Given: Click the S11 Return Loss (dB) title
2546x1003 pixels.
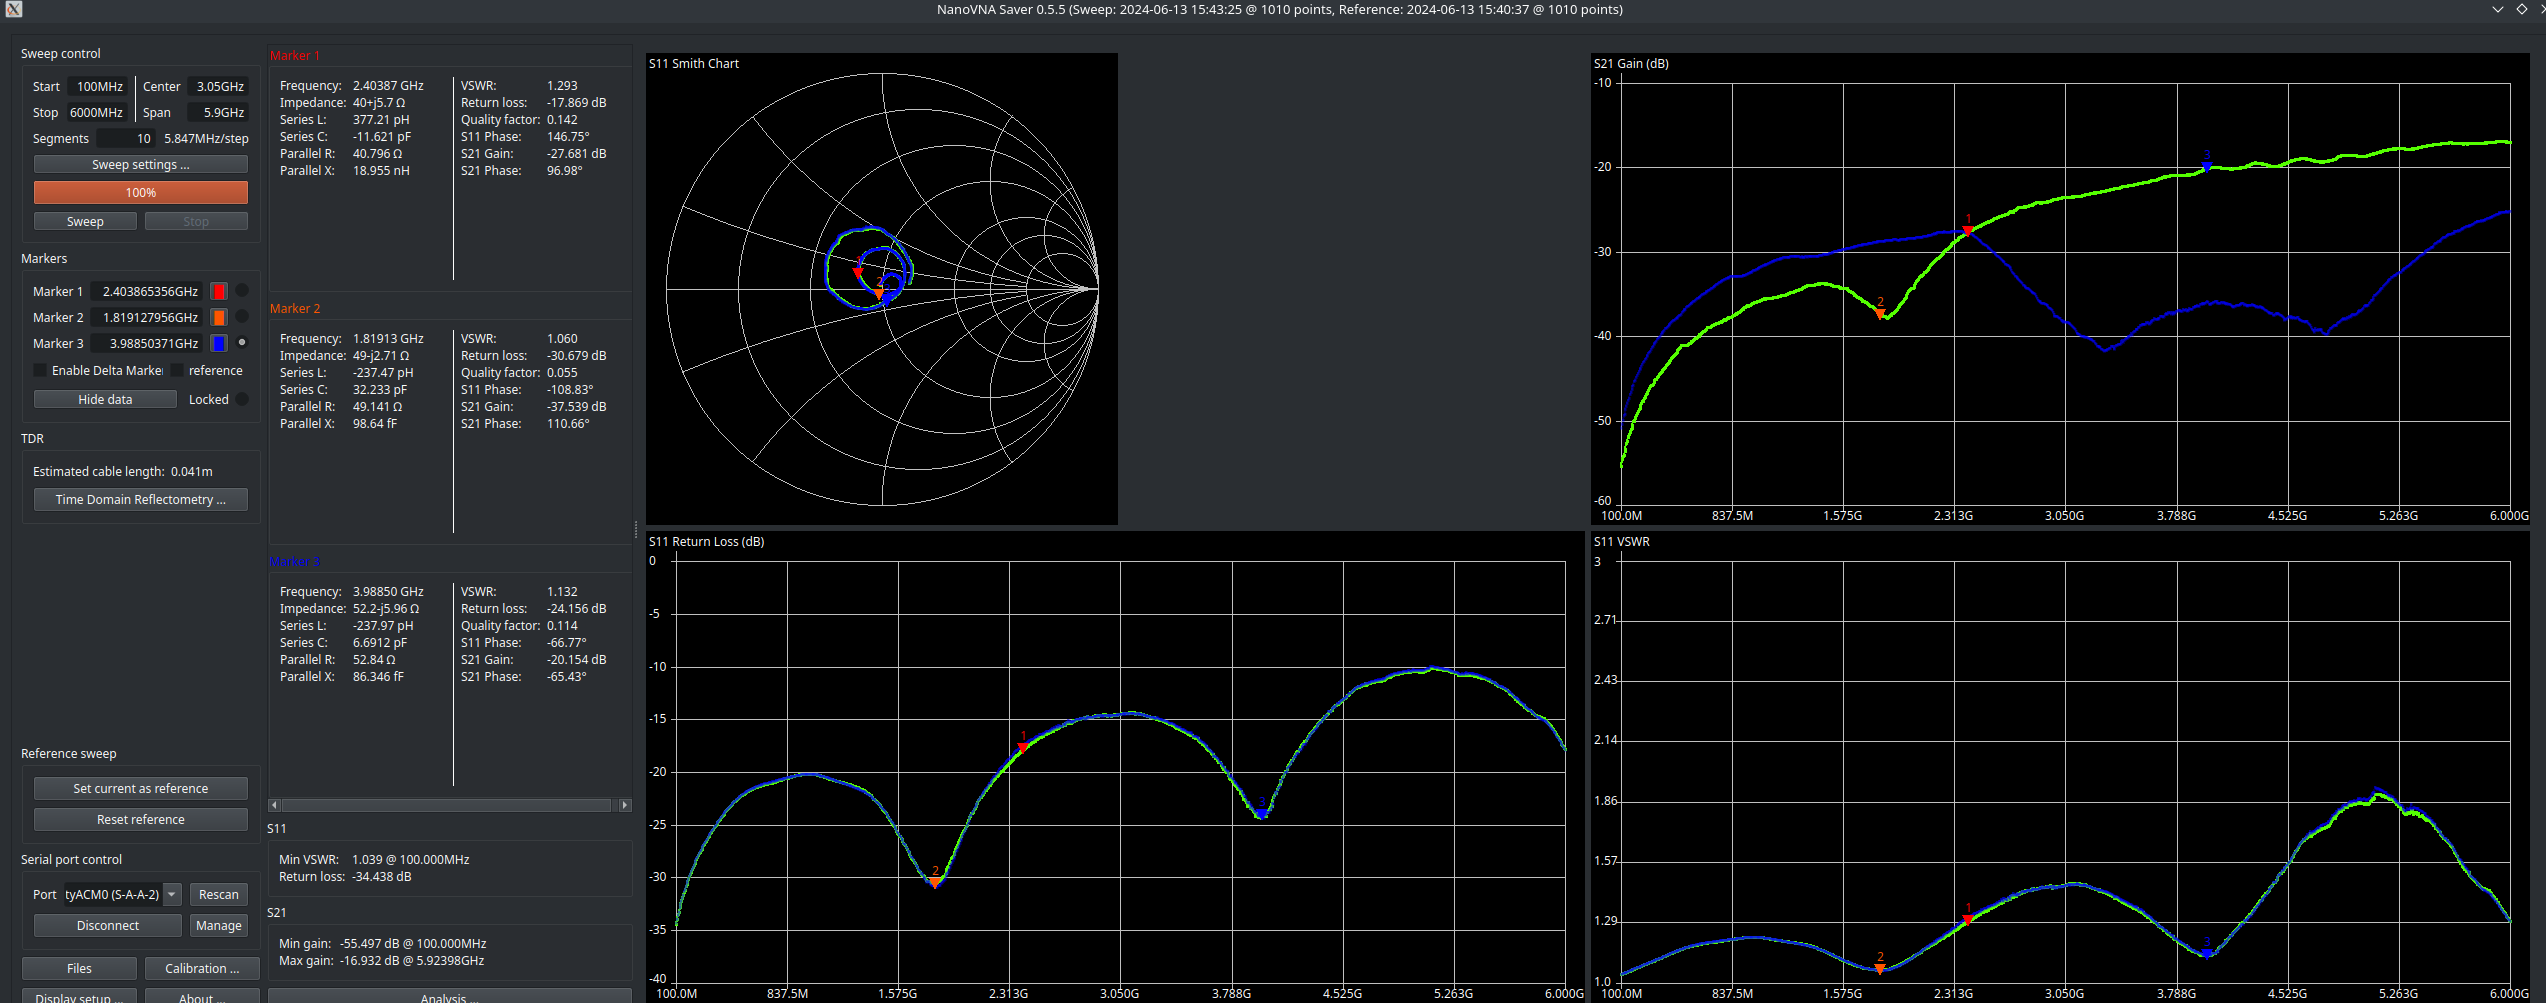Looking at the screenshot, I should point(706,541).
